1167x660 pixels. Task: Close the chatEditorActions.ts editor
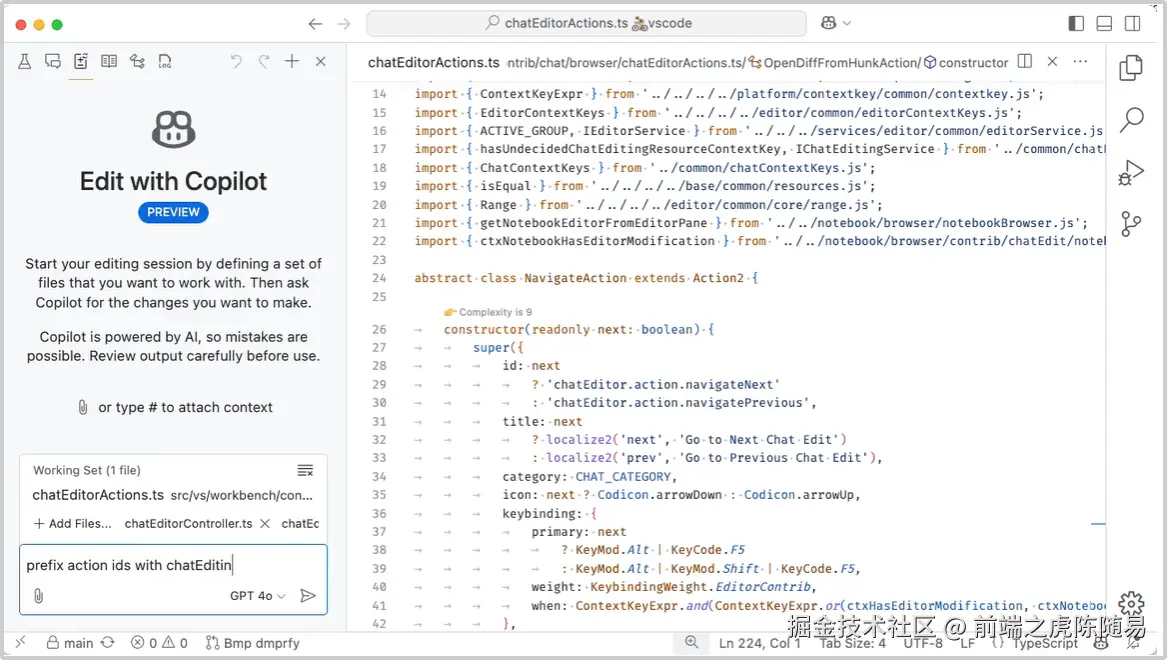click(1052, 62)
